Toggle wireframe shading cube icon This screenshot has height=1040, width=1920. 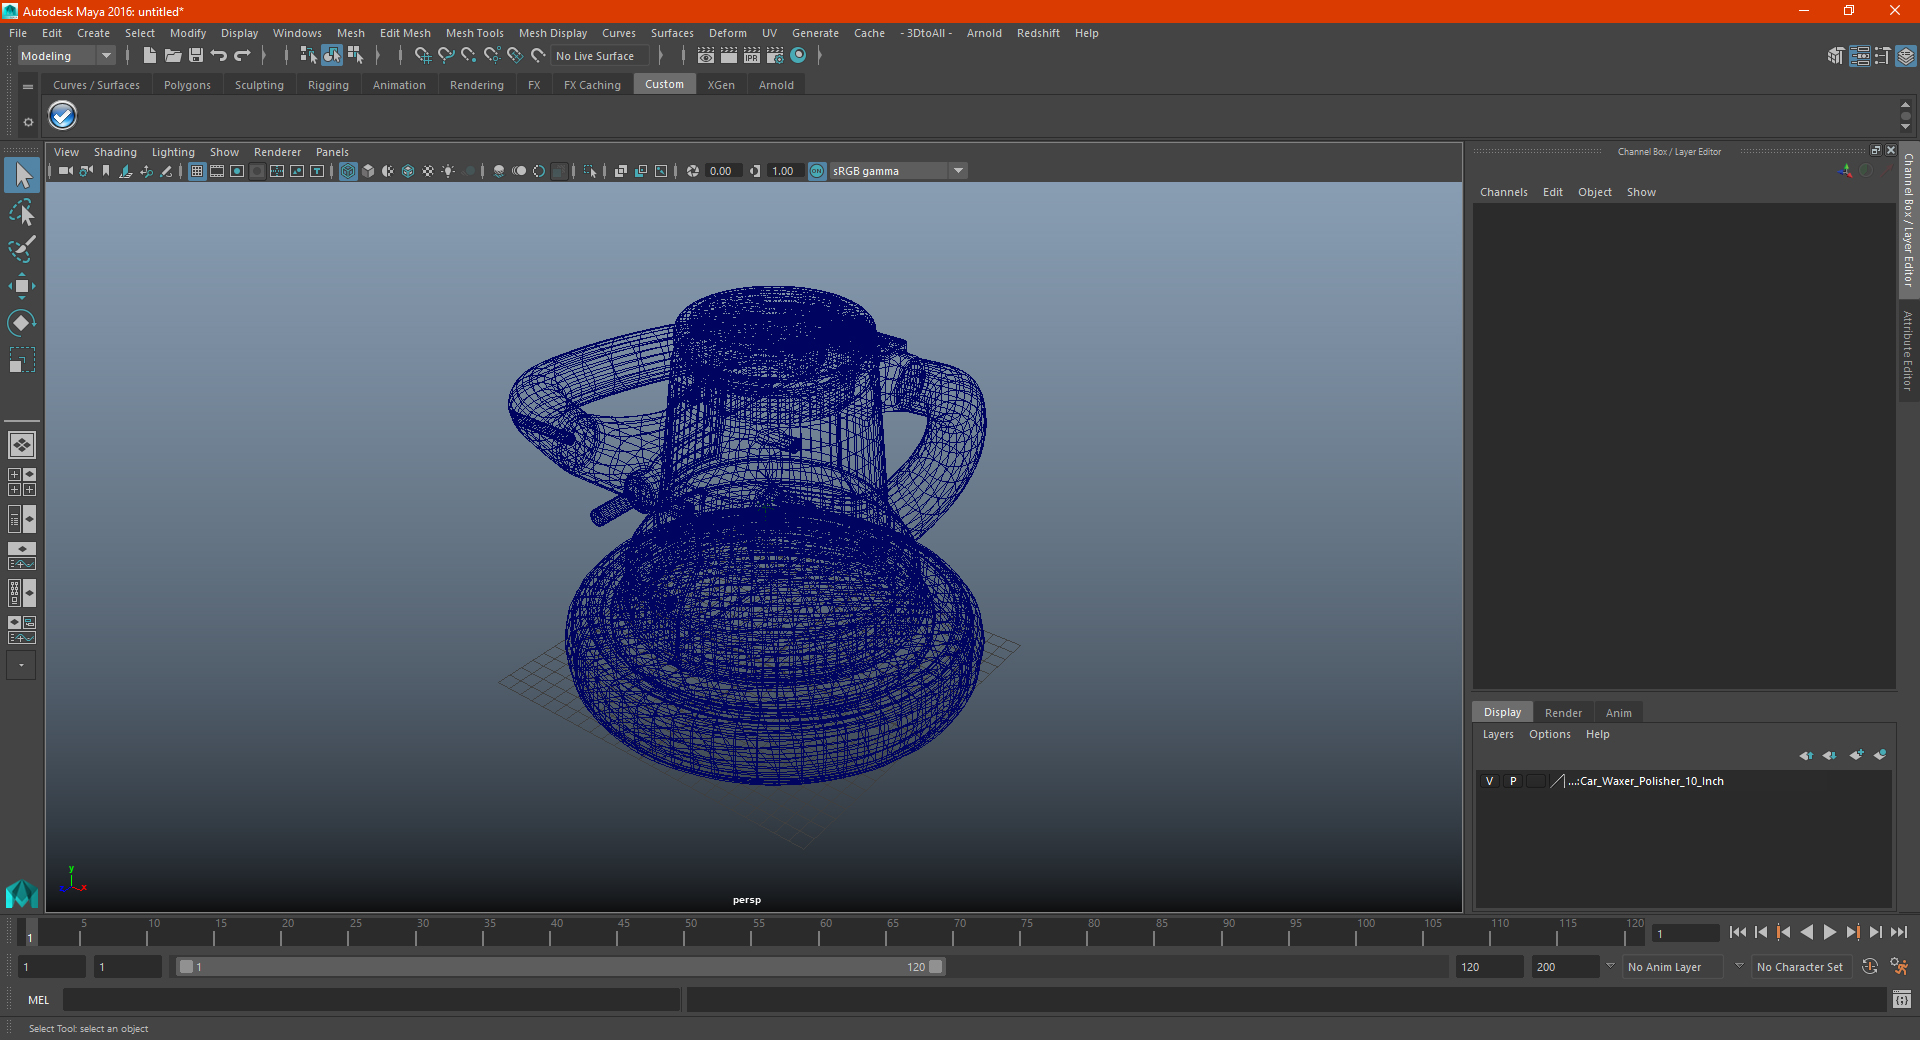point(348,171)
